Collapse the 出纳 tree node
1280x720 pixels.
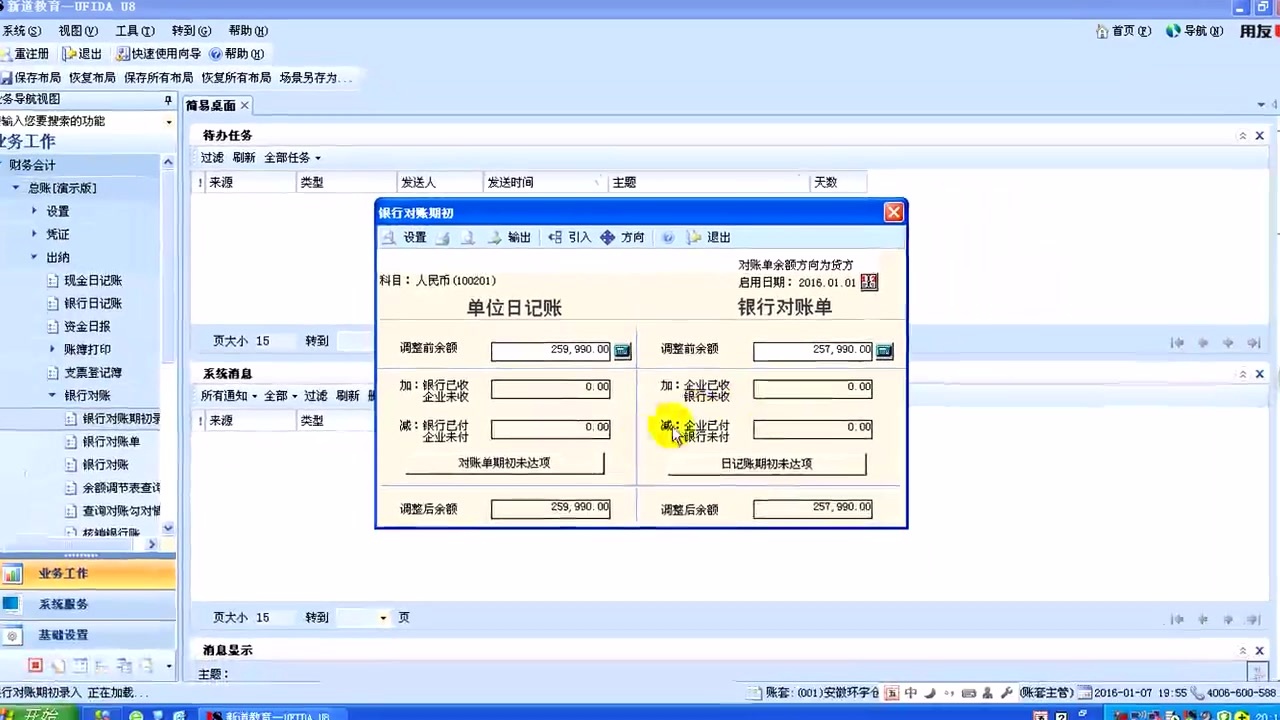point(34,257)
